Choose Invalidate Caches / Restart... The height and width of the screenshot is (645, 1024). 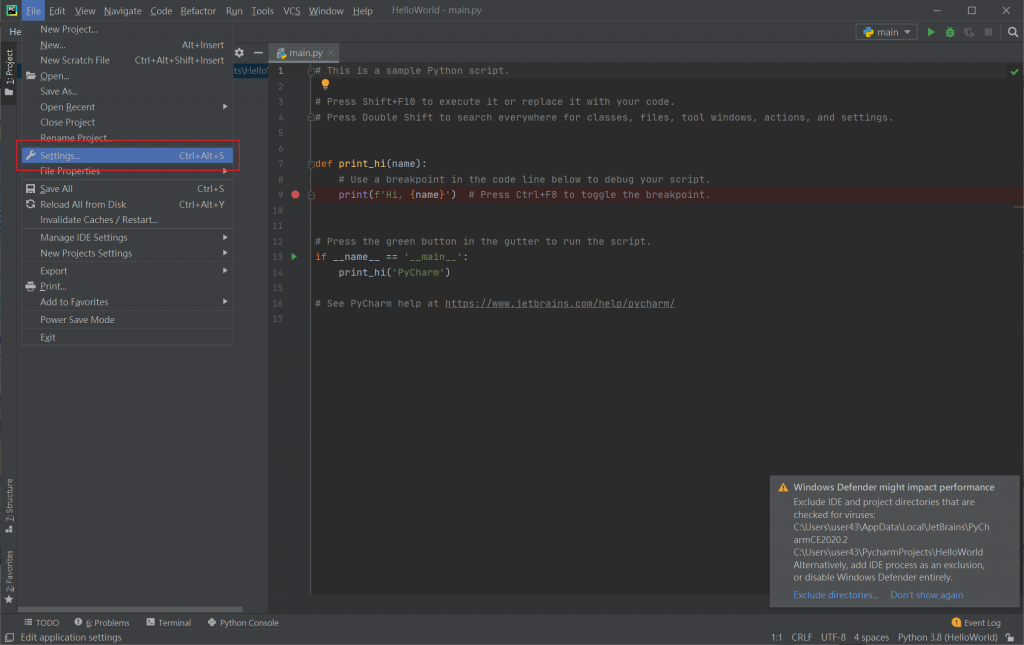click(x=128, y=220)
